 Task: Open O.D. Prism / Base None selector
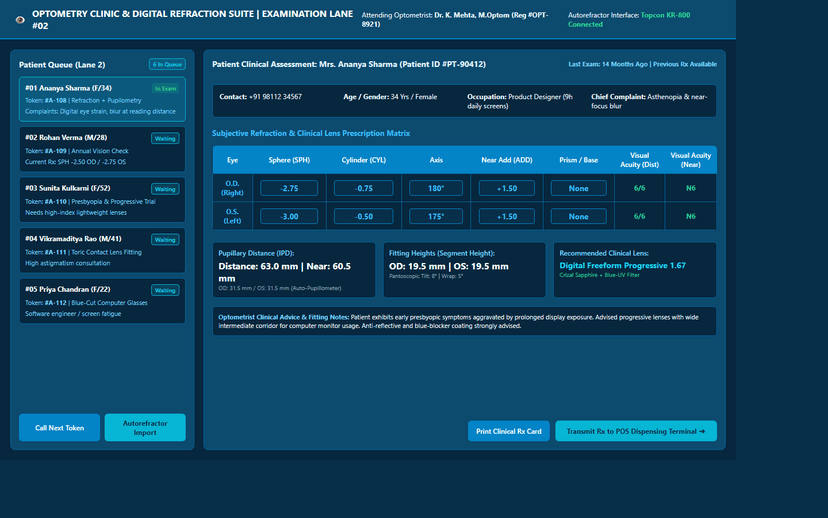[x=578, y=189]
